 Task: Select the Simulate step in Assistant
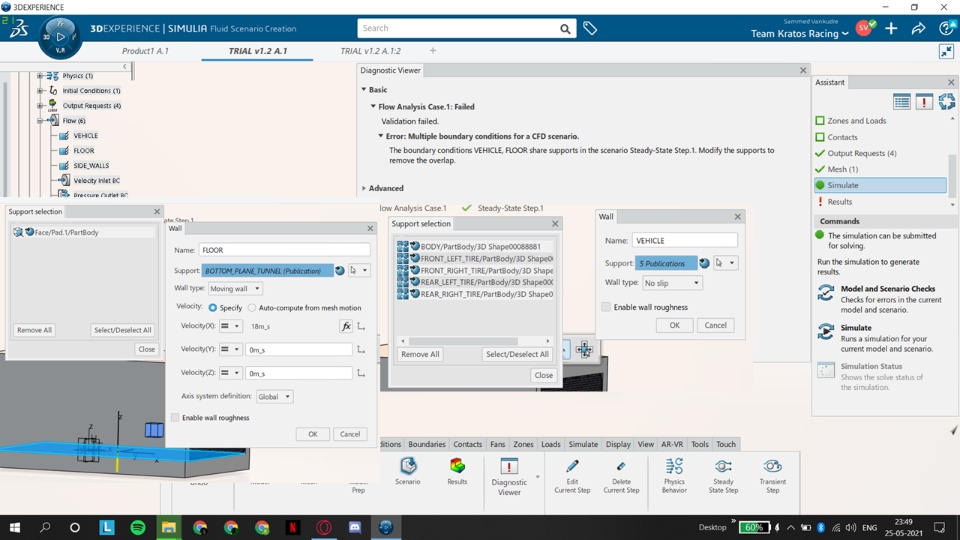[x=880, y=185]
